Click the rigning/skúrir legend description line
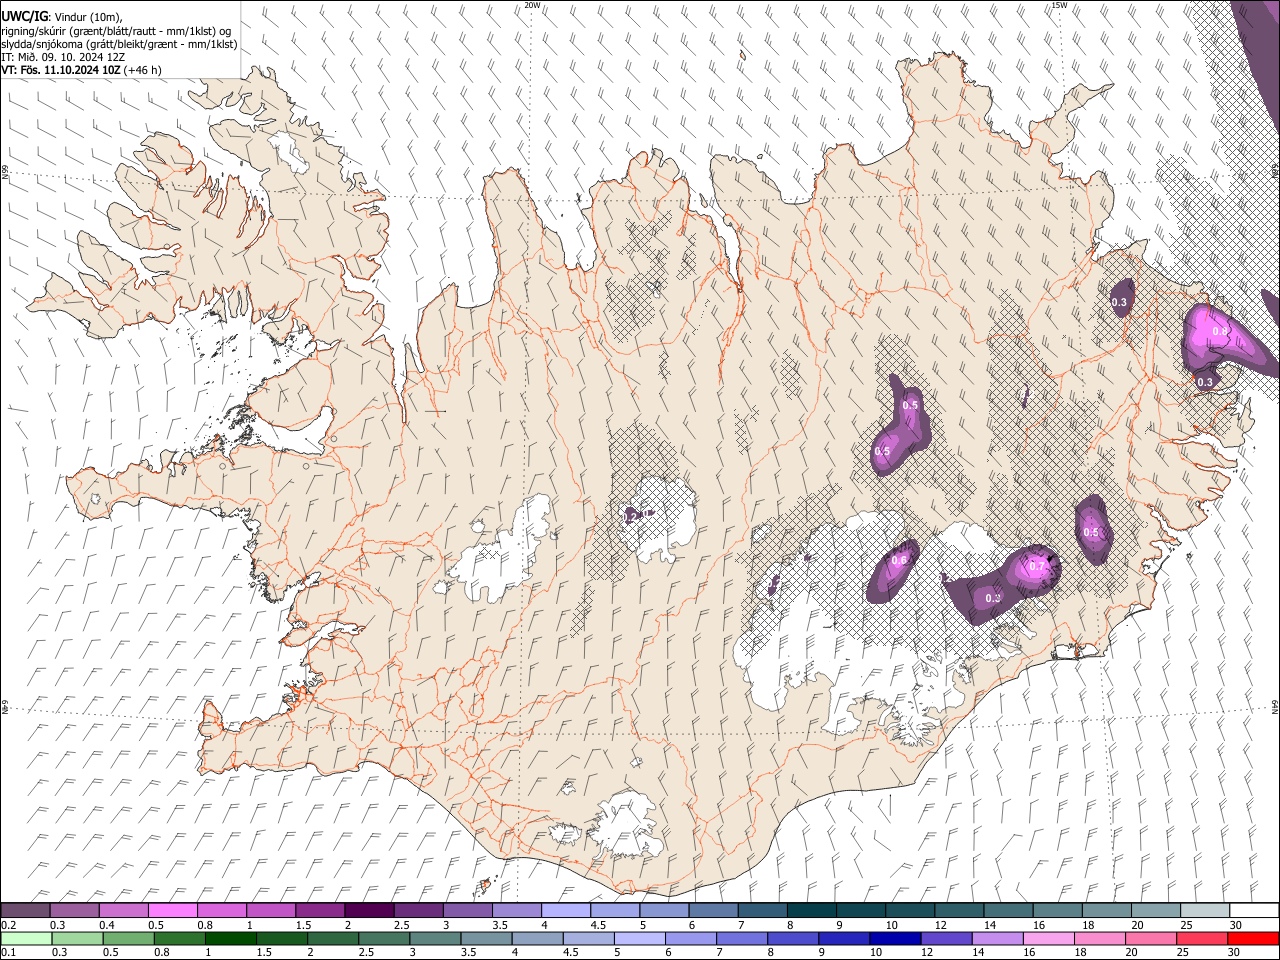 [x=116, y=31]
